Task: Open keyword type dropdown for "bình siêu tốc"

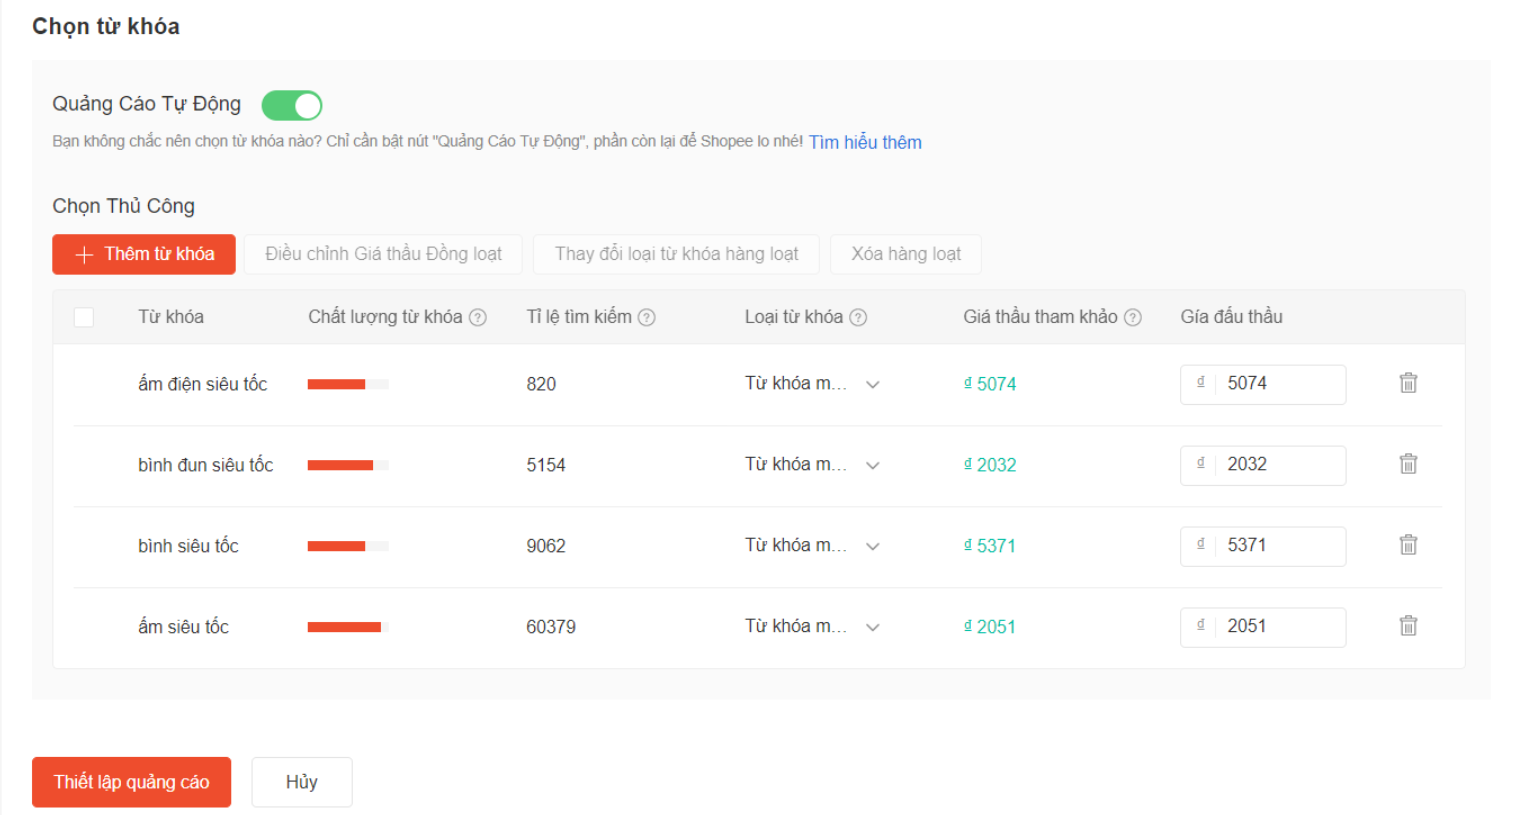Action: tap(812, 546)
